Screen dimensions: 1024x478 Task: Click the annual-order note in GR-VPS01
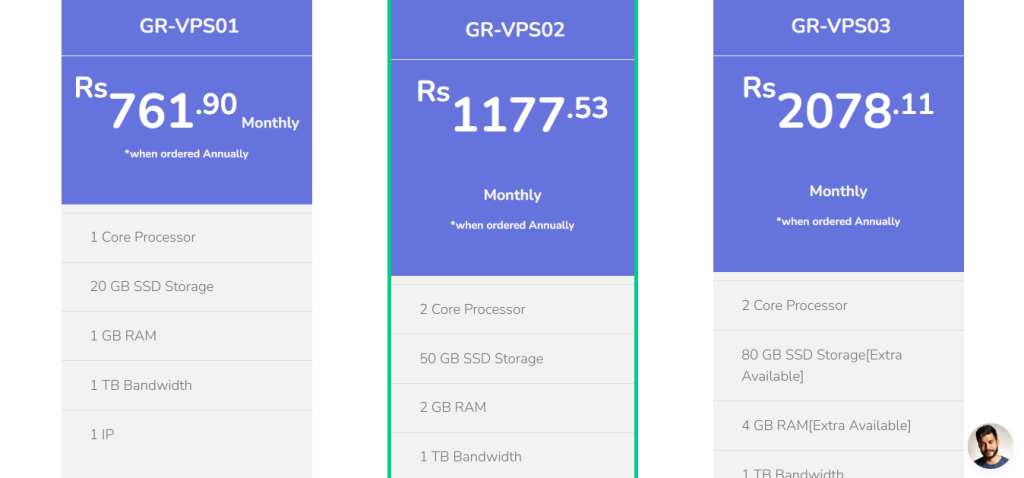(187, 154)
